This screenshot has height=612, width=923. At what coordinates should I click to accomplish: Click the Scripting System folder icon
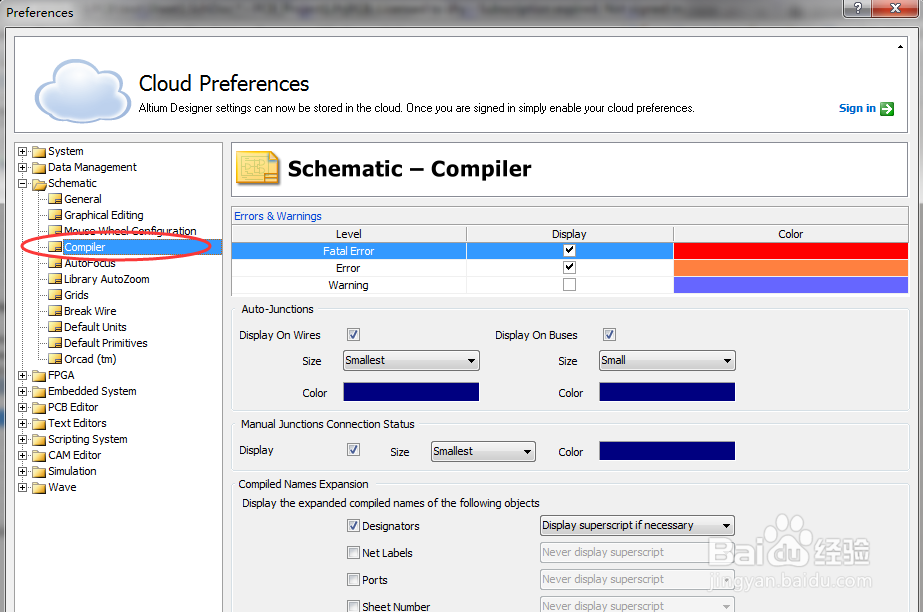[x=39, y=440]
